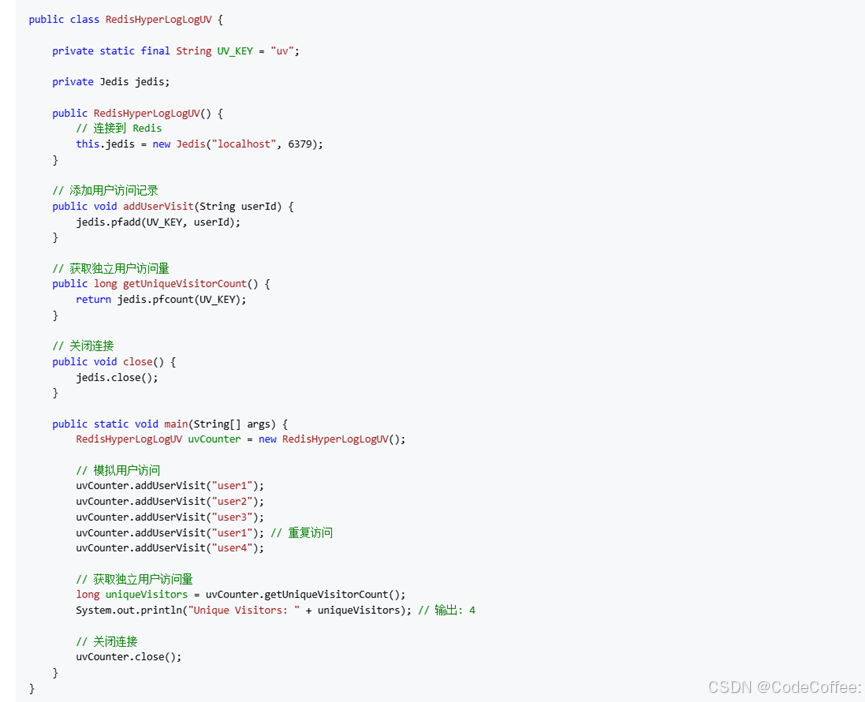Click the main(String[] args) method signature
Screen dimensions: 865x702
(x=170, y=424)
